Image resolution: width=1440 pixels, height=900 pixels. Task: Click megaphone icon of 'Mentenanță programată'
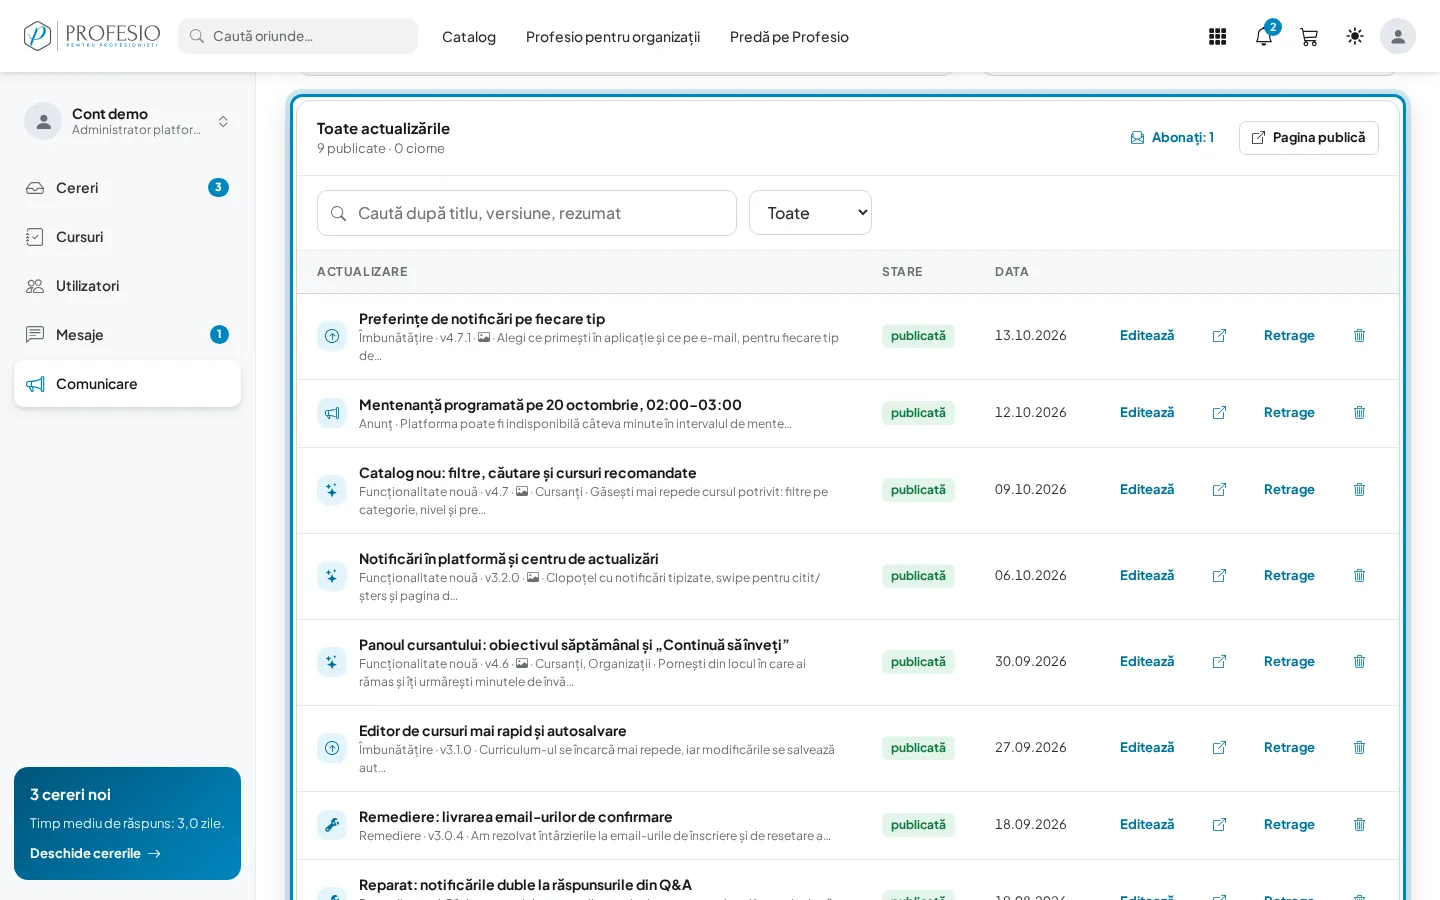point(332,413)
